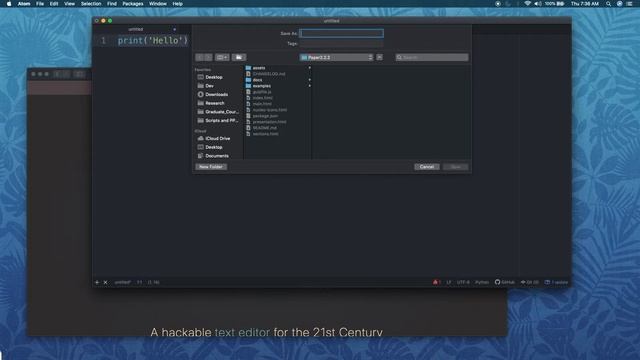Select iCloud Drive in sidebar
This screenshot has height=360, width=640.
coord(217,138)
